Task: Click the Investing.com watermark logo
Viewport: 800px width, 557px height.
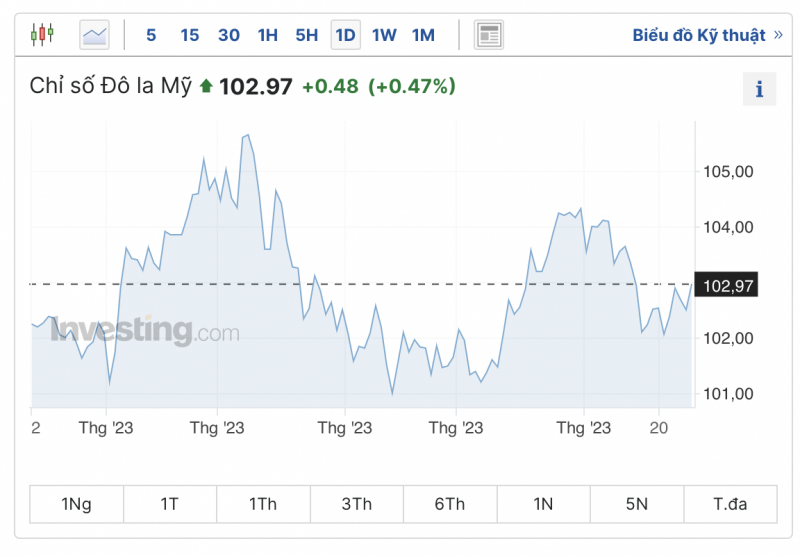Action: pyautogui.click(x=145, y=331)
